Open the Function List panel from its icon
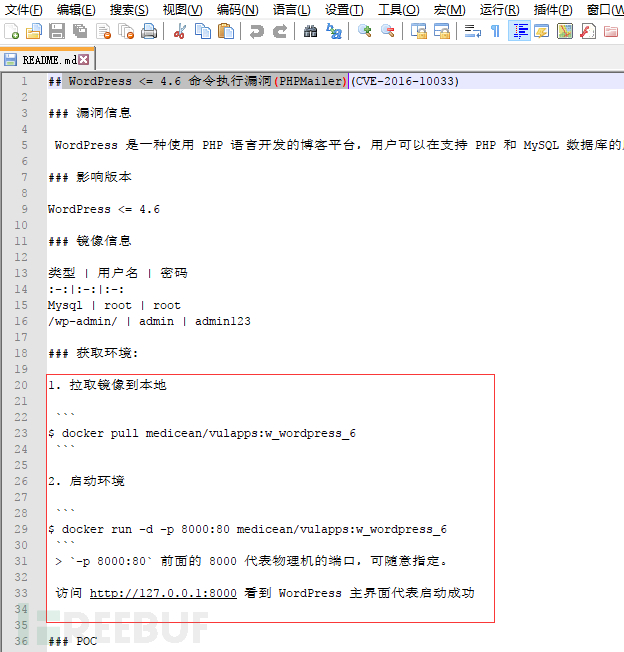The width and height of the screenshot is (624, 652). (588, 31)
